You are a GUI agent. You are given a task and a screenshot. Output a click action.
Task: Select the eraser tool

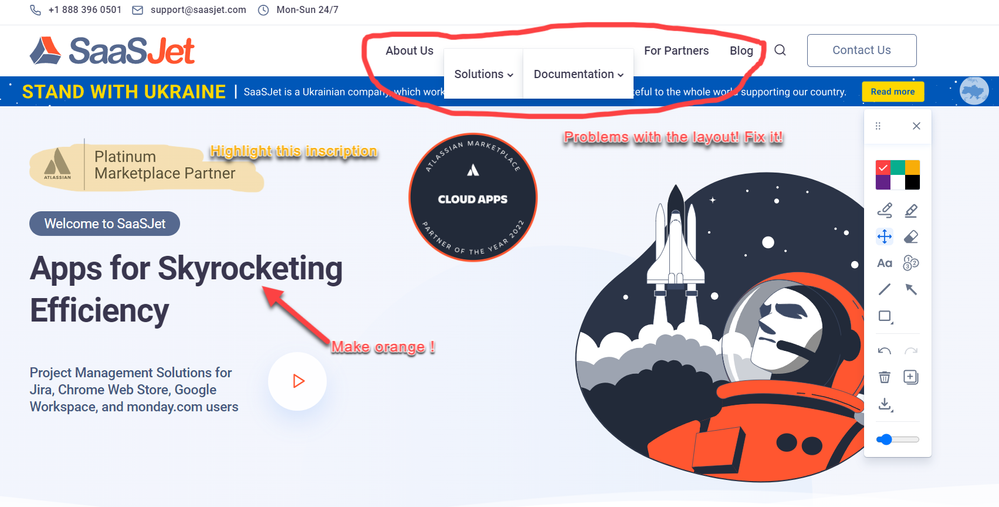click(x=911, y=237)
